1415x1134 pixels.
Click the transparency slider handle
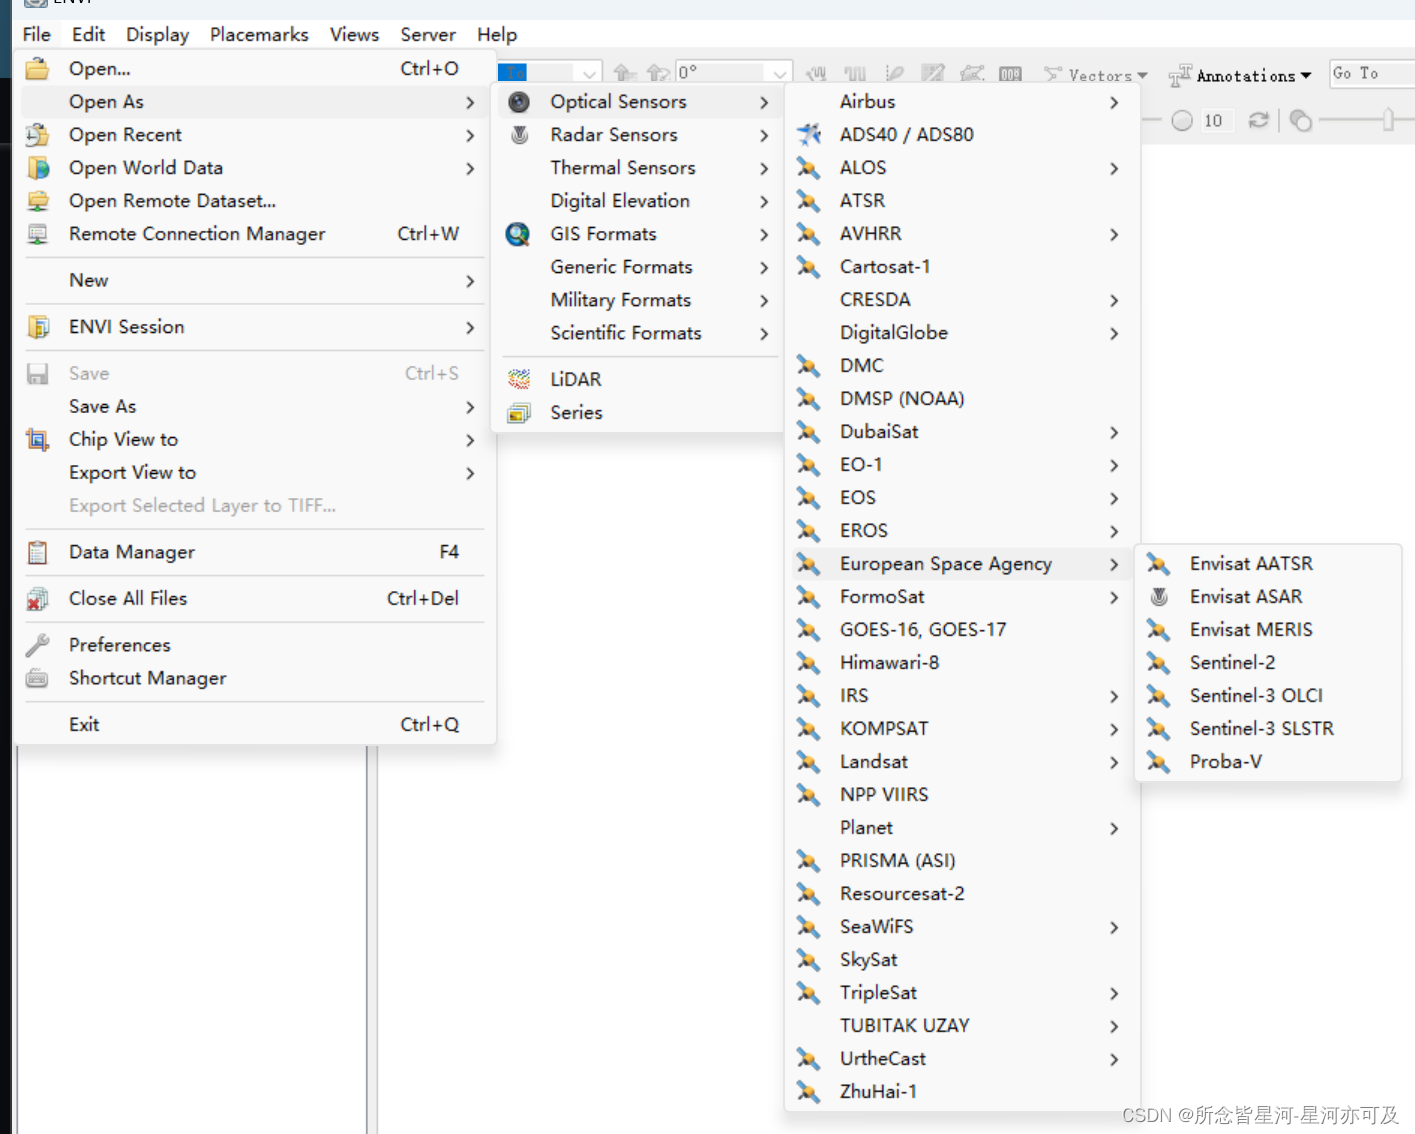pos(1388,120)
